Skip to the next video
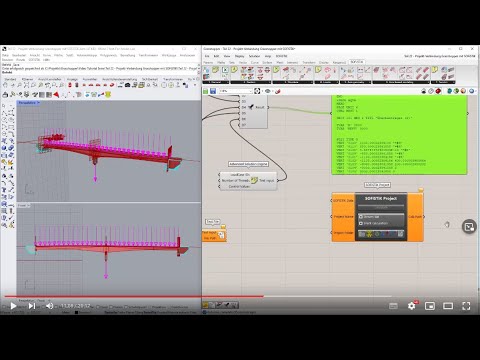 coord(32,306)
